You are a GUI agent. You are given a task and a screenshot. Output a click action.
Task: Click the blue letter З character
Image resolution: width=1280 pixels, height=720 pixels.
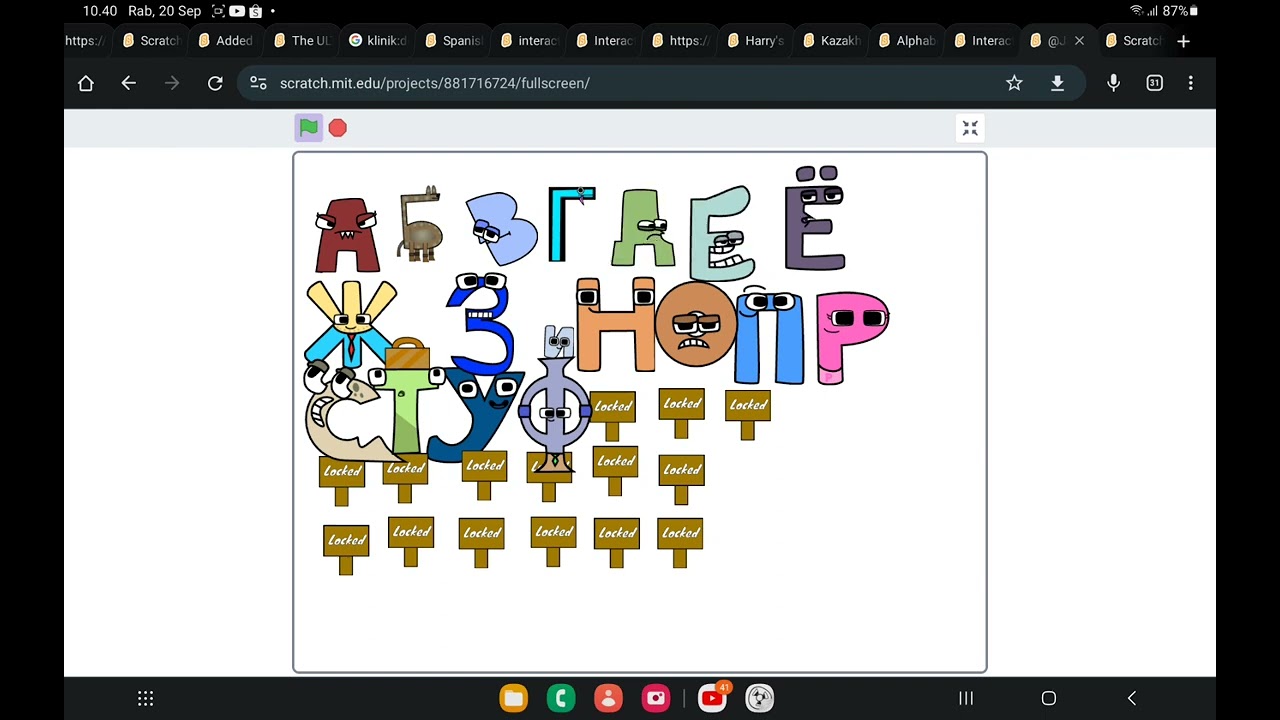tap(482, 325)
